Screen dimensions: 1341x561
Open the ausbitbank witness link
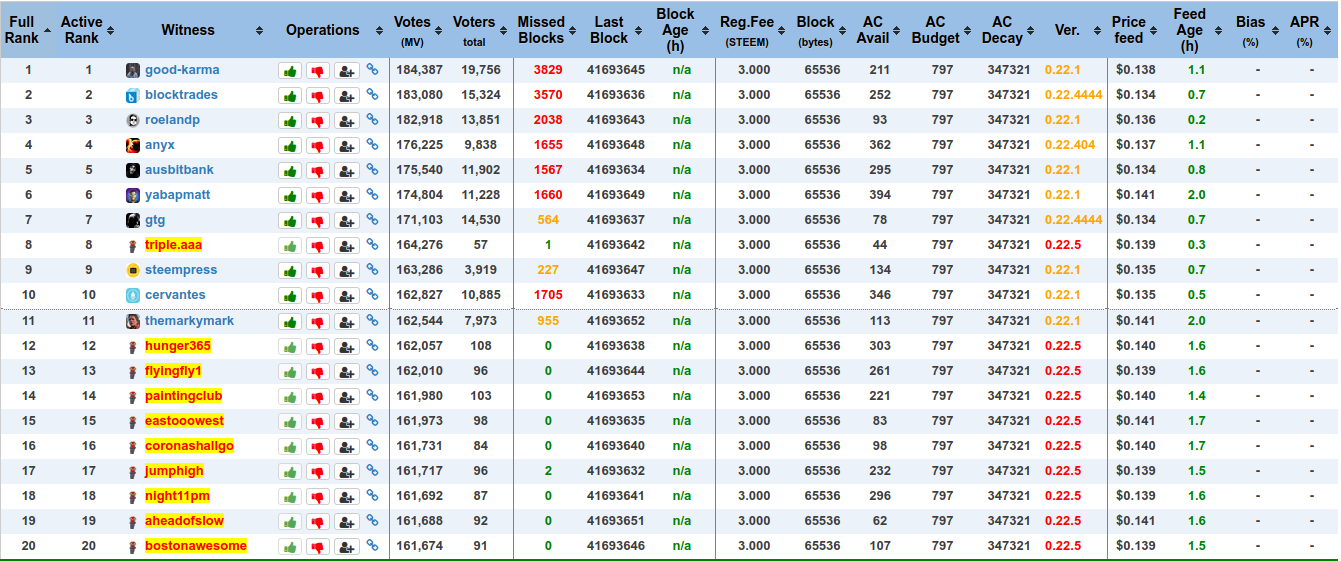tap(179, 170)
